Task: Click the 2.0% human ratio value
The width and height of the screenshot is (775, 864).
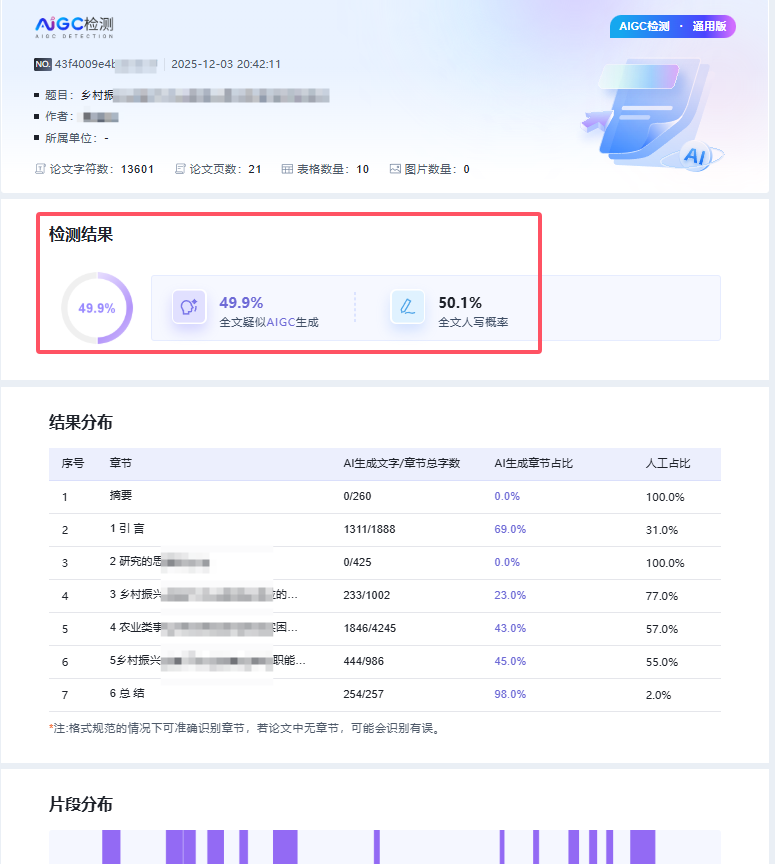Action: (x=659, y=695)
